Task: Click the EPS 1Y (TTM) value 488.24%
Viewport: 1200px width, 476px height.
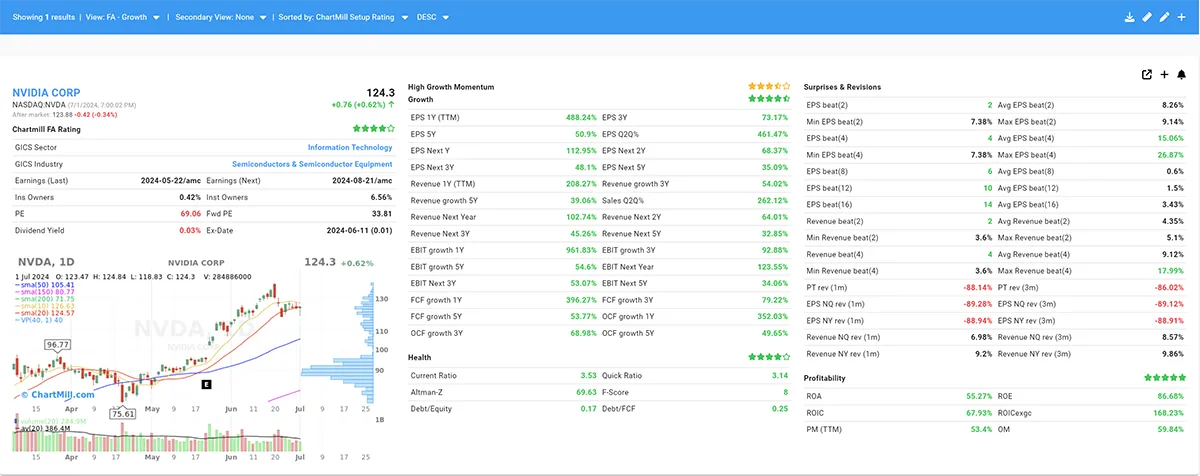Action: coord(579,117)
